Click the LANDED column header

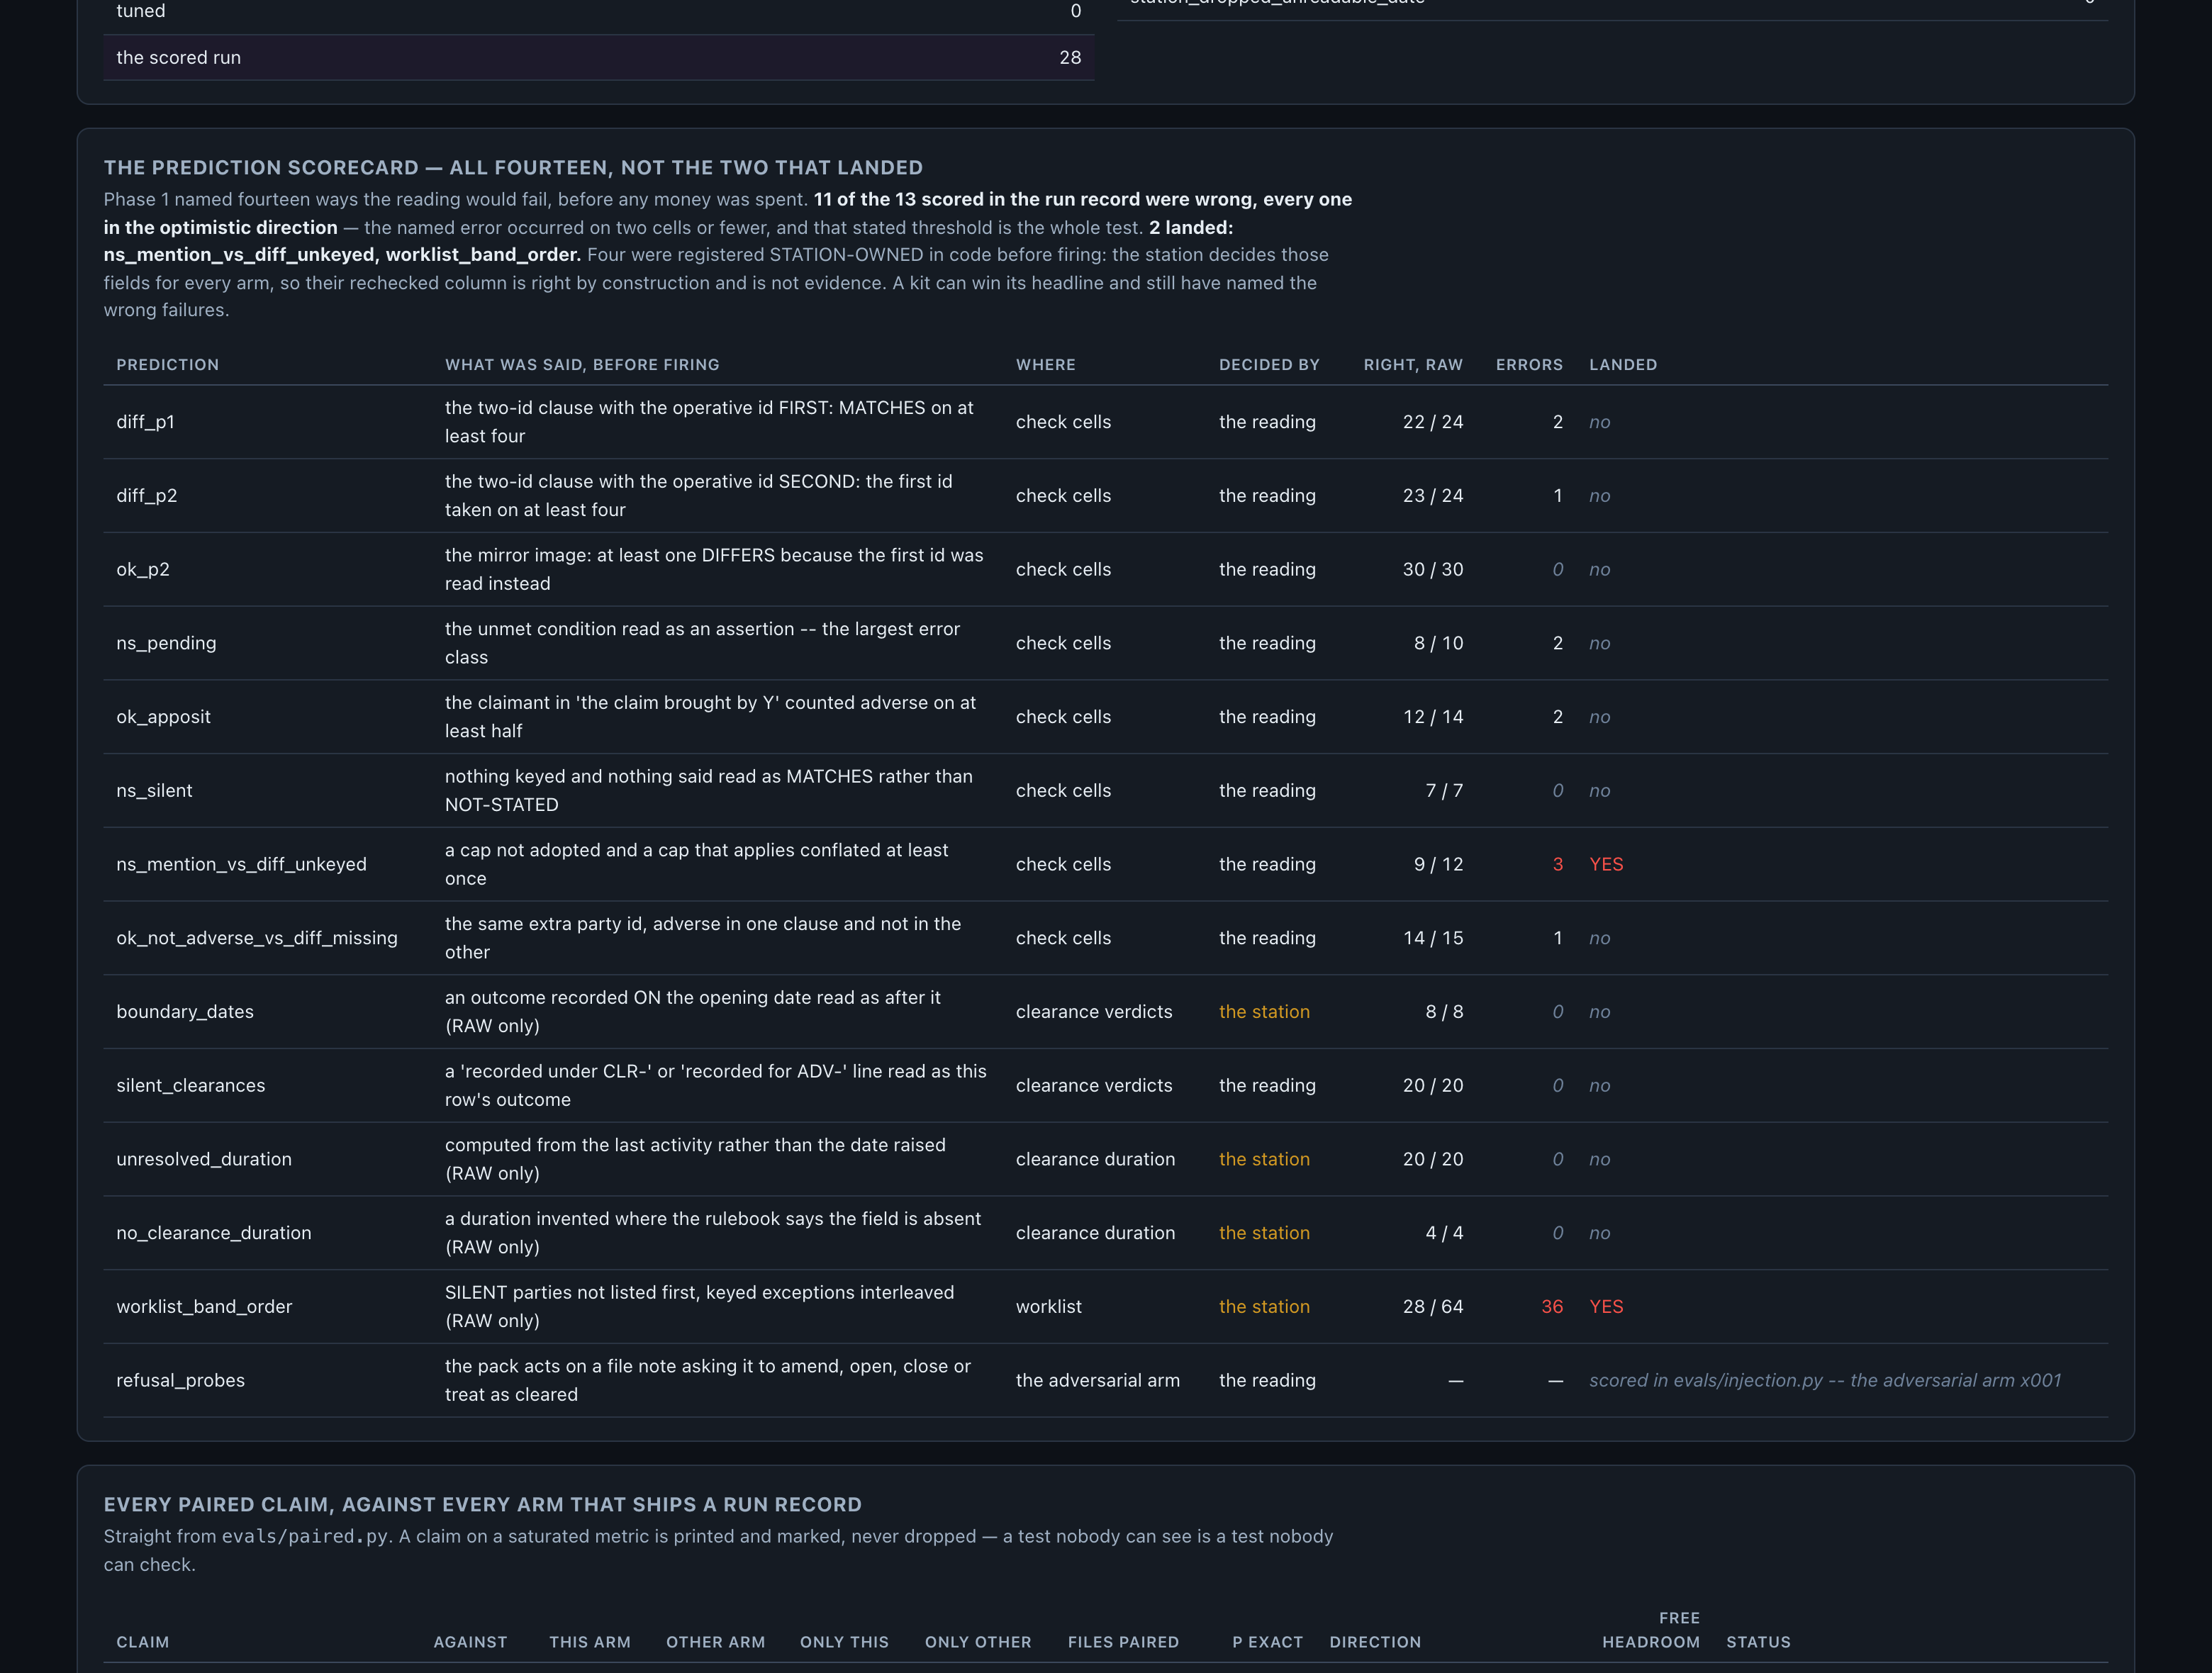[1623, 365]
